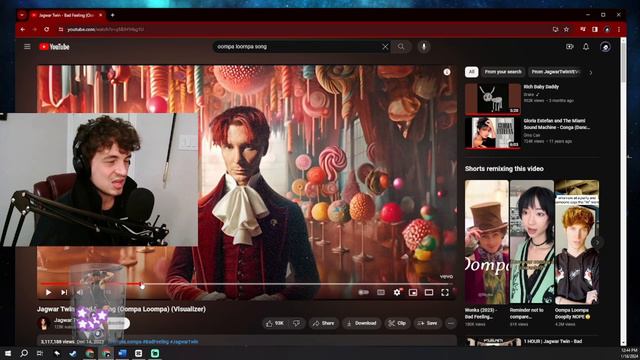Show more Shorts with the next arrow
This screenshot has width=640, height=360.
pyautogui.click(x=597, y=242)
